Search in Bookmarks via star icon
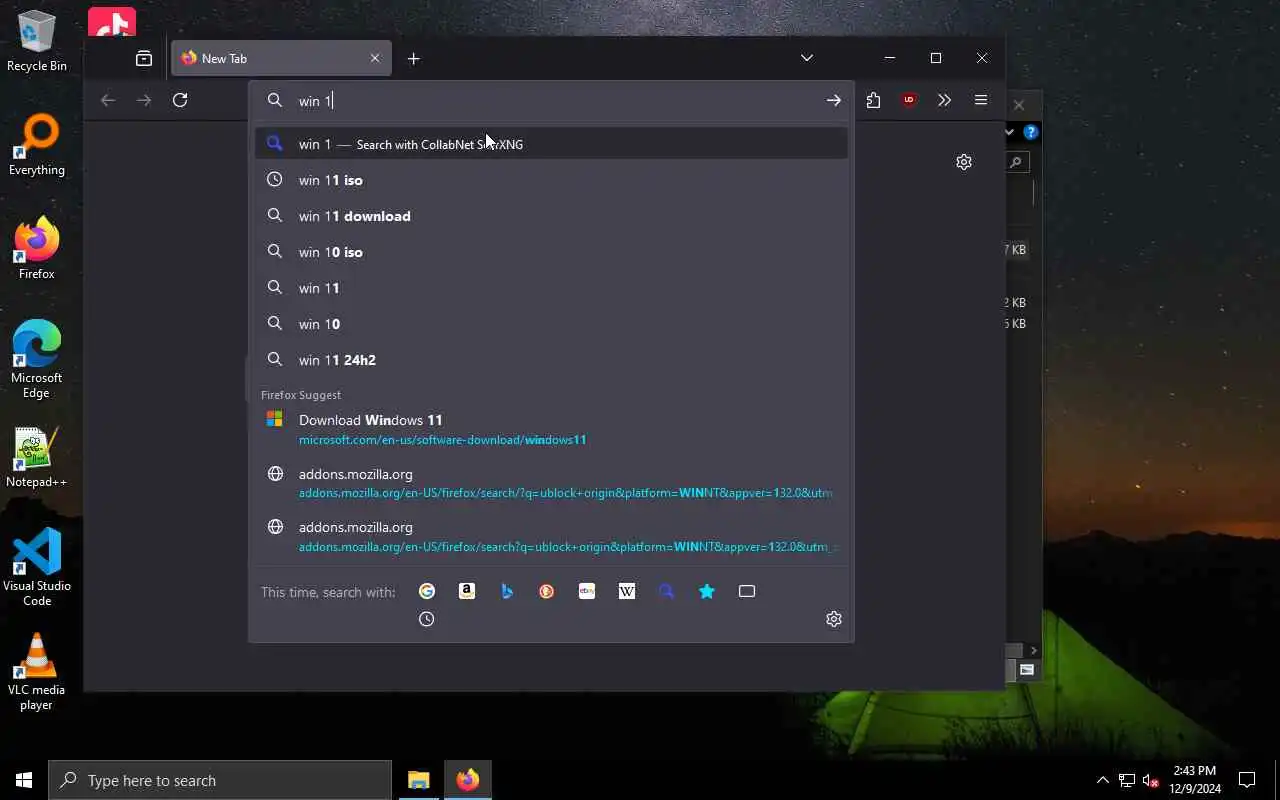 707,591
